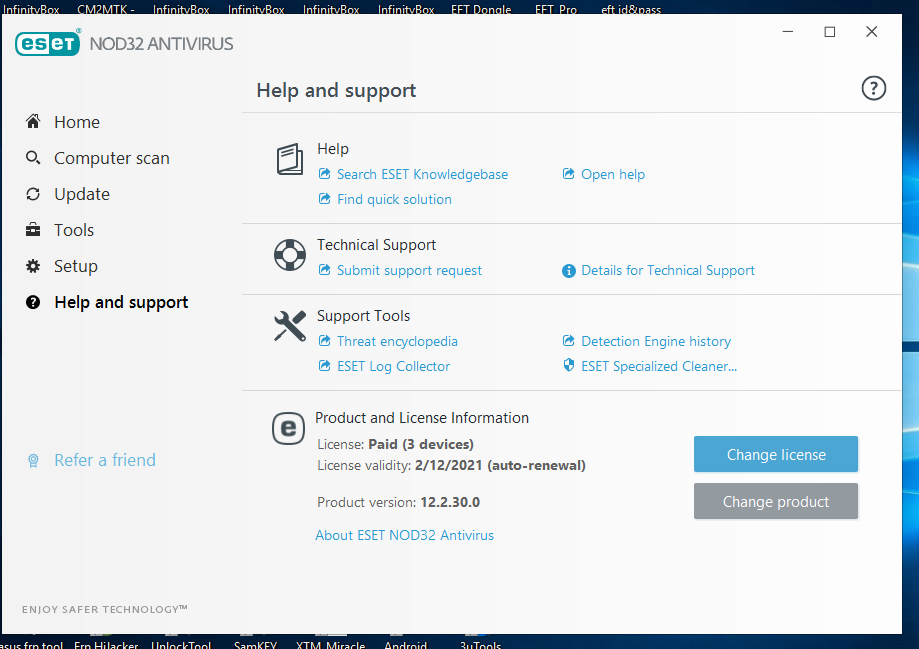Click the Change product button
The width and height of the screenshot is (919, 649).
coord(776,501)
